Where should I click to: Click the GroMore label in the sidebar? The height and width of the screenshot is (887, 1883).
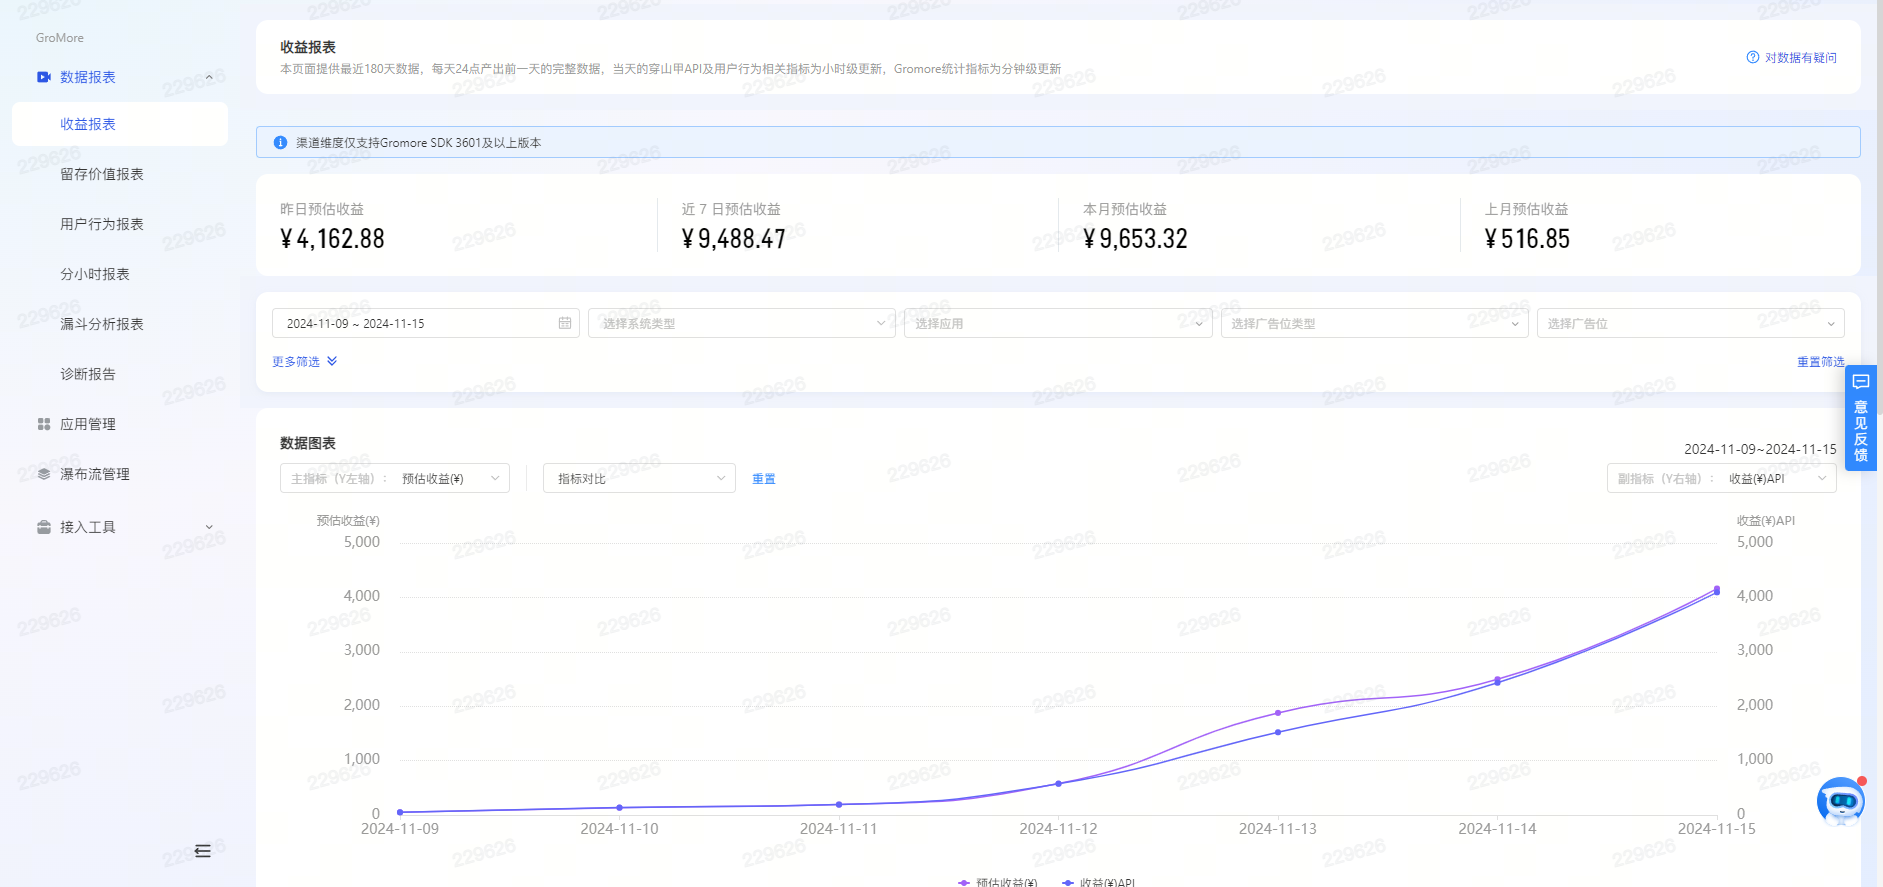coord(60,38)
